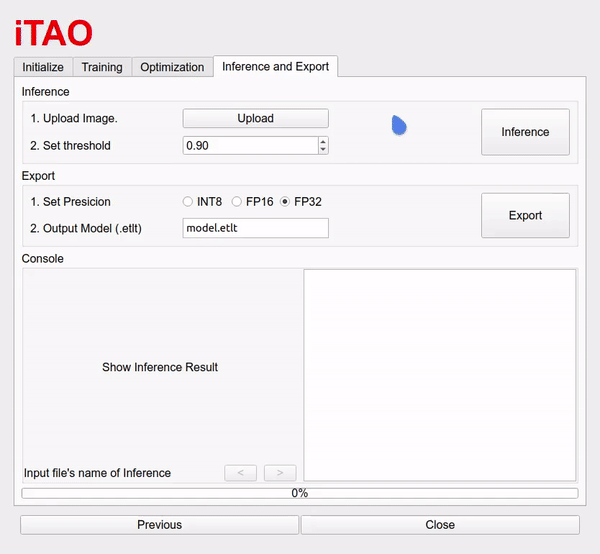
Task: Increase threshold with the up arrow
Action: click(x=323, y=142)
